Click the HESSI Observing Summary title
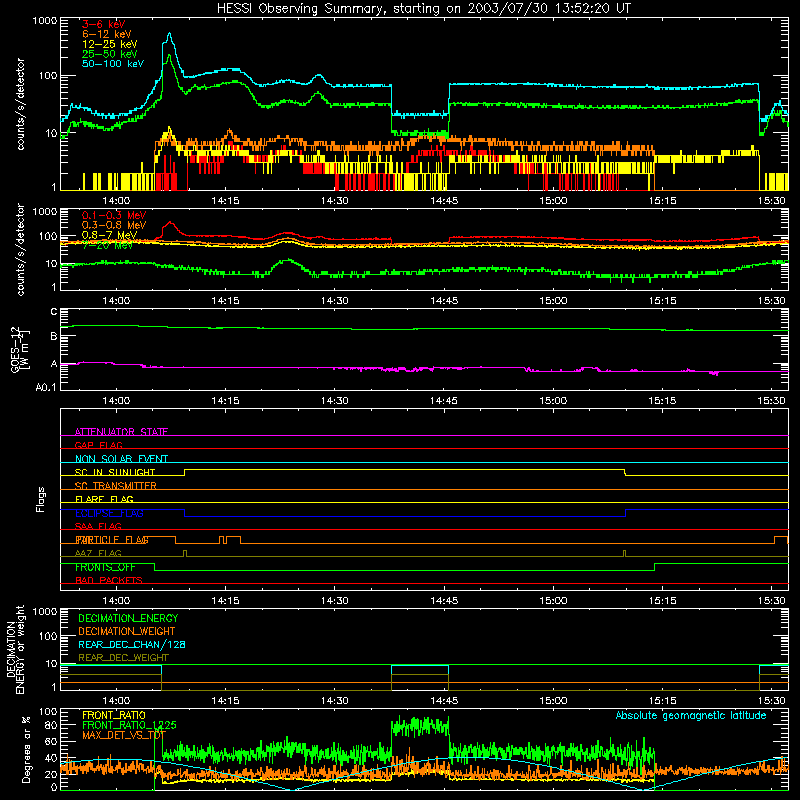This screenshot has height=800, width=800. (423, 8)
